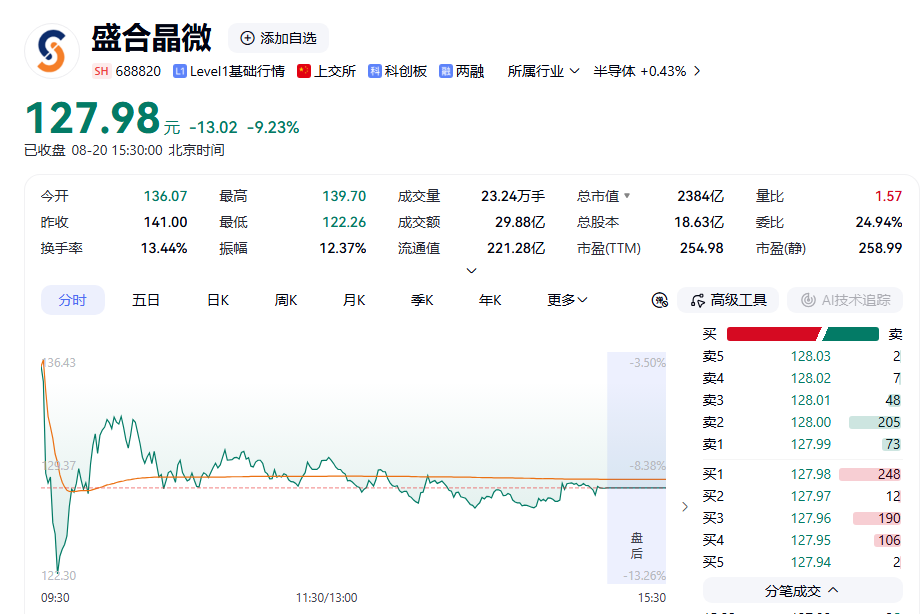Click the 量比 value 1.57
The width and height of the screenshot is (924, 614).
888,196
